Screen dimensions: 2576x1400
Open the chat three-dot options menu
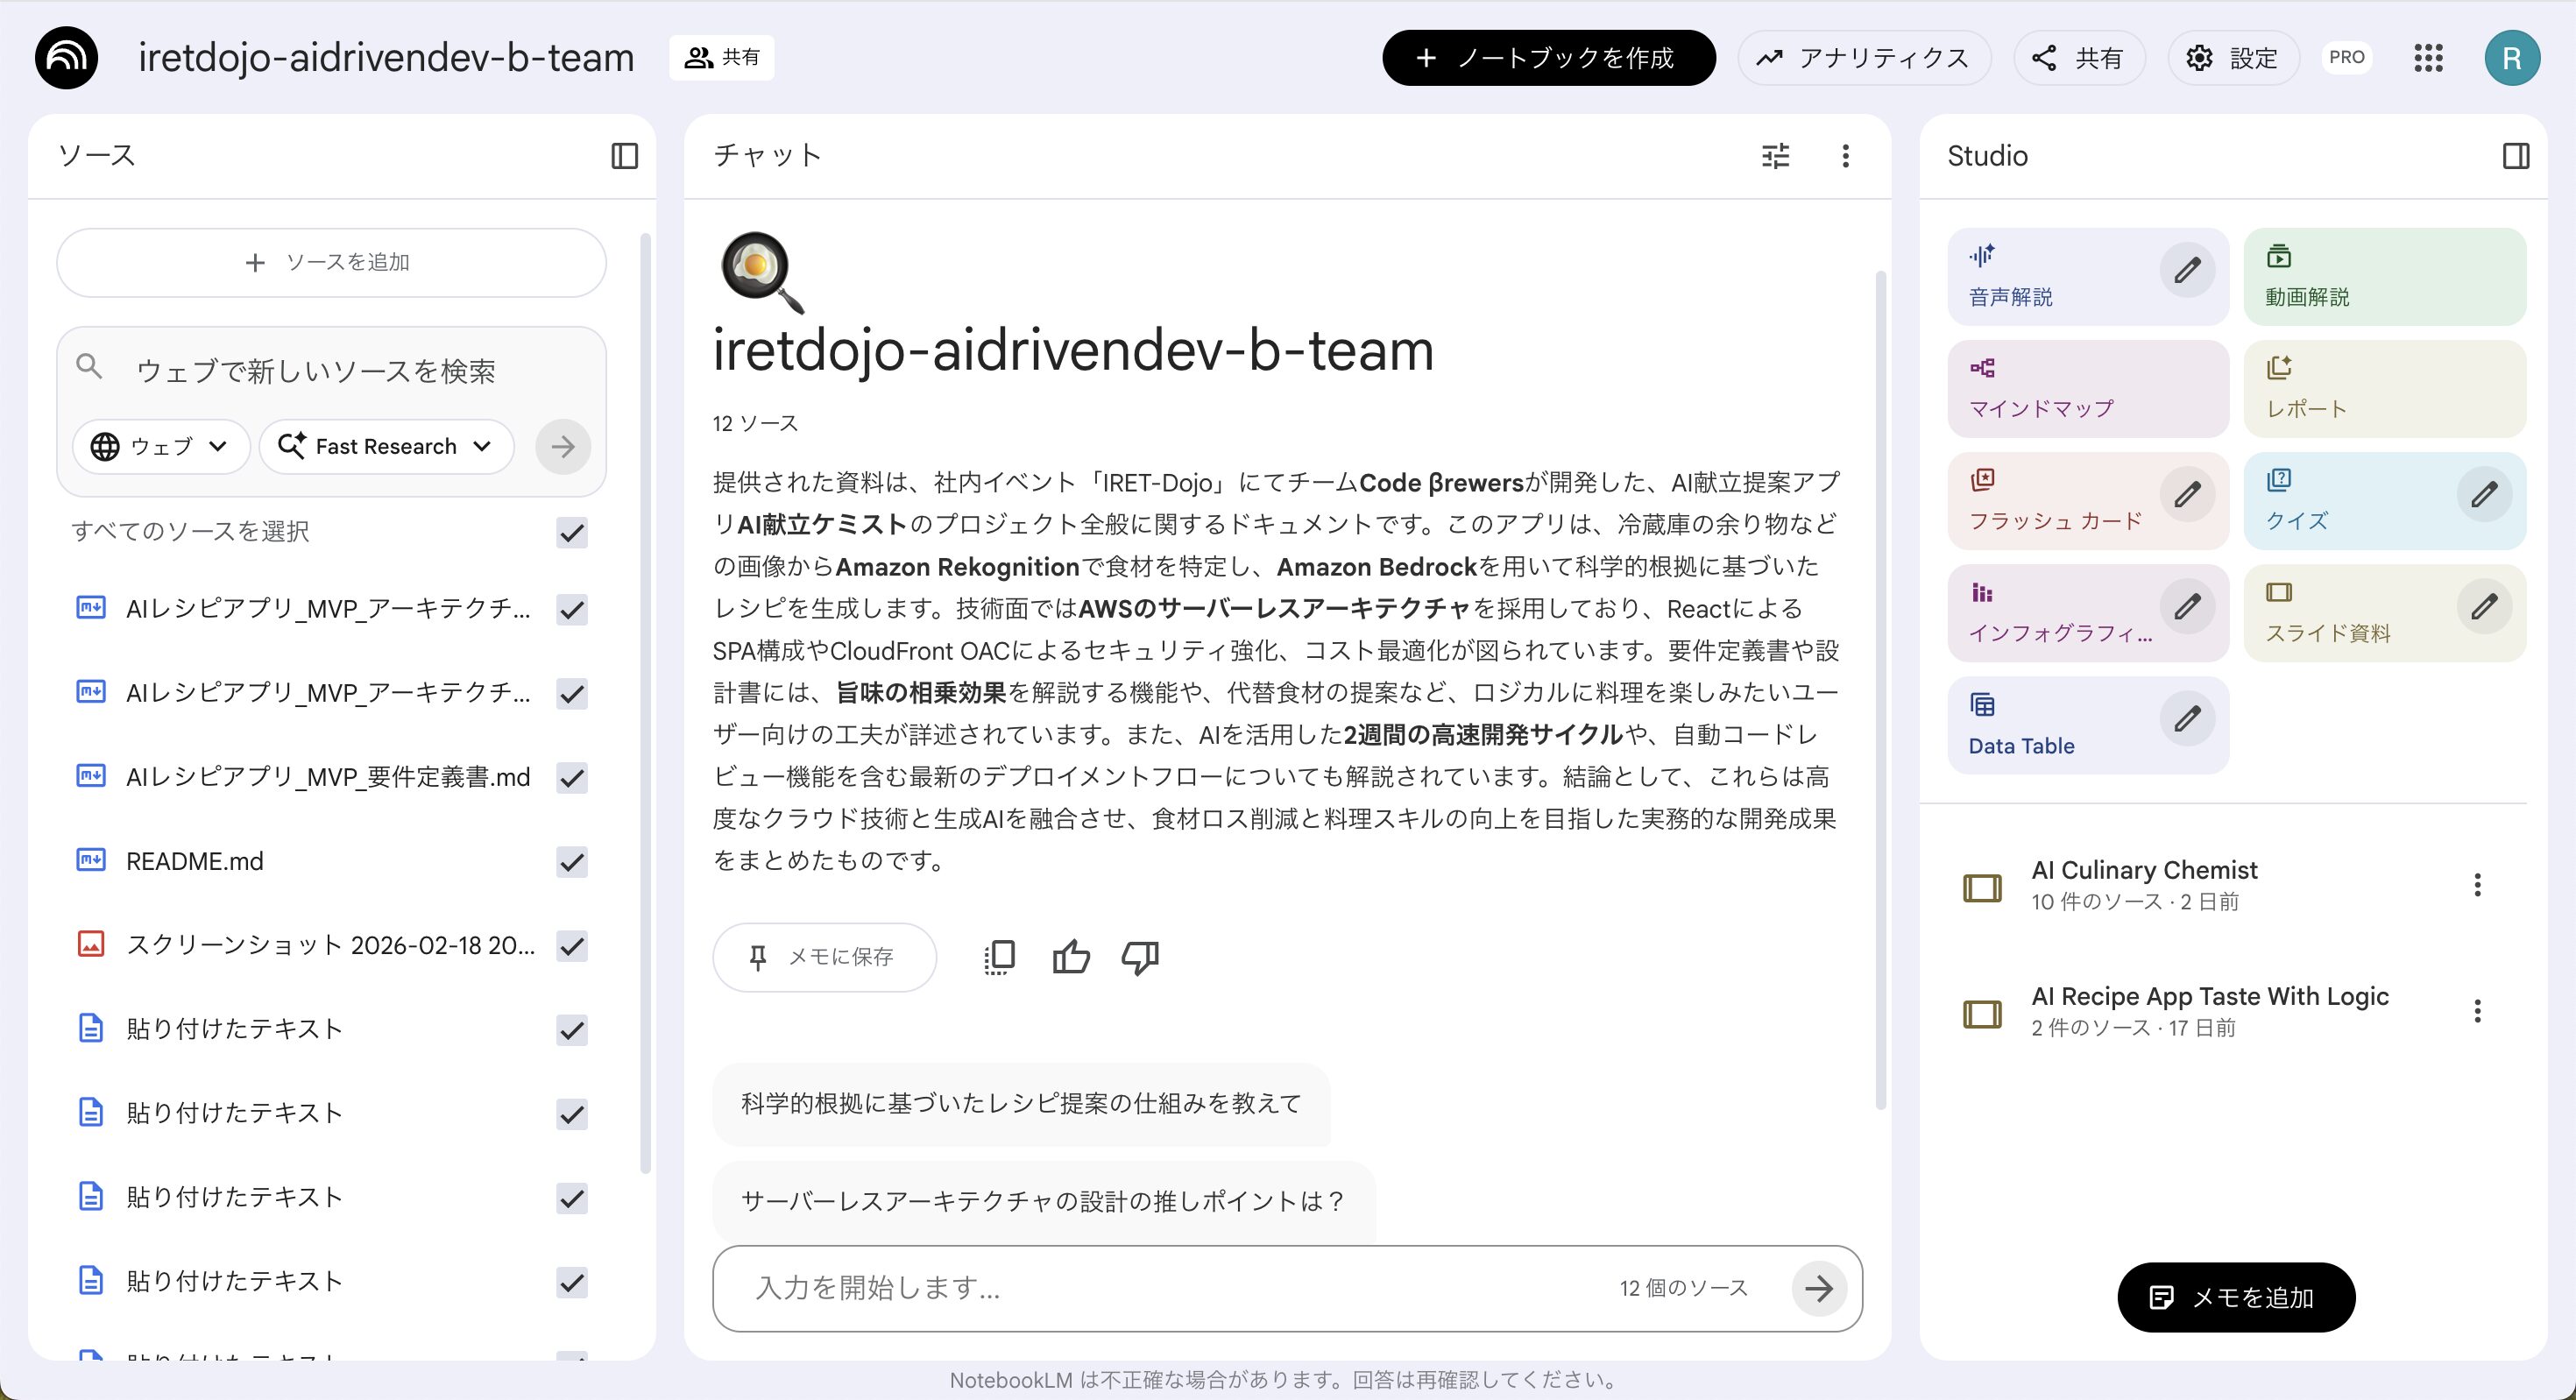(x=1845, y=156)
